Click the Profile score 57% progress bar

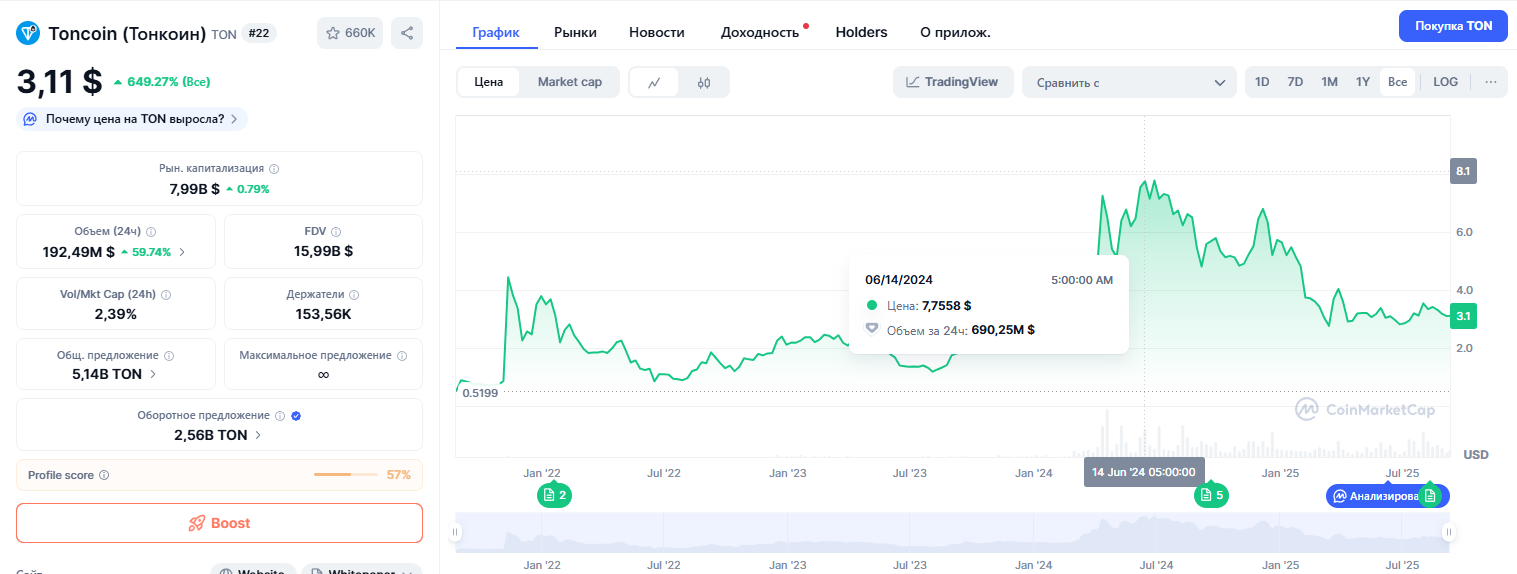click(346, 475)
